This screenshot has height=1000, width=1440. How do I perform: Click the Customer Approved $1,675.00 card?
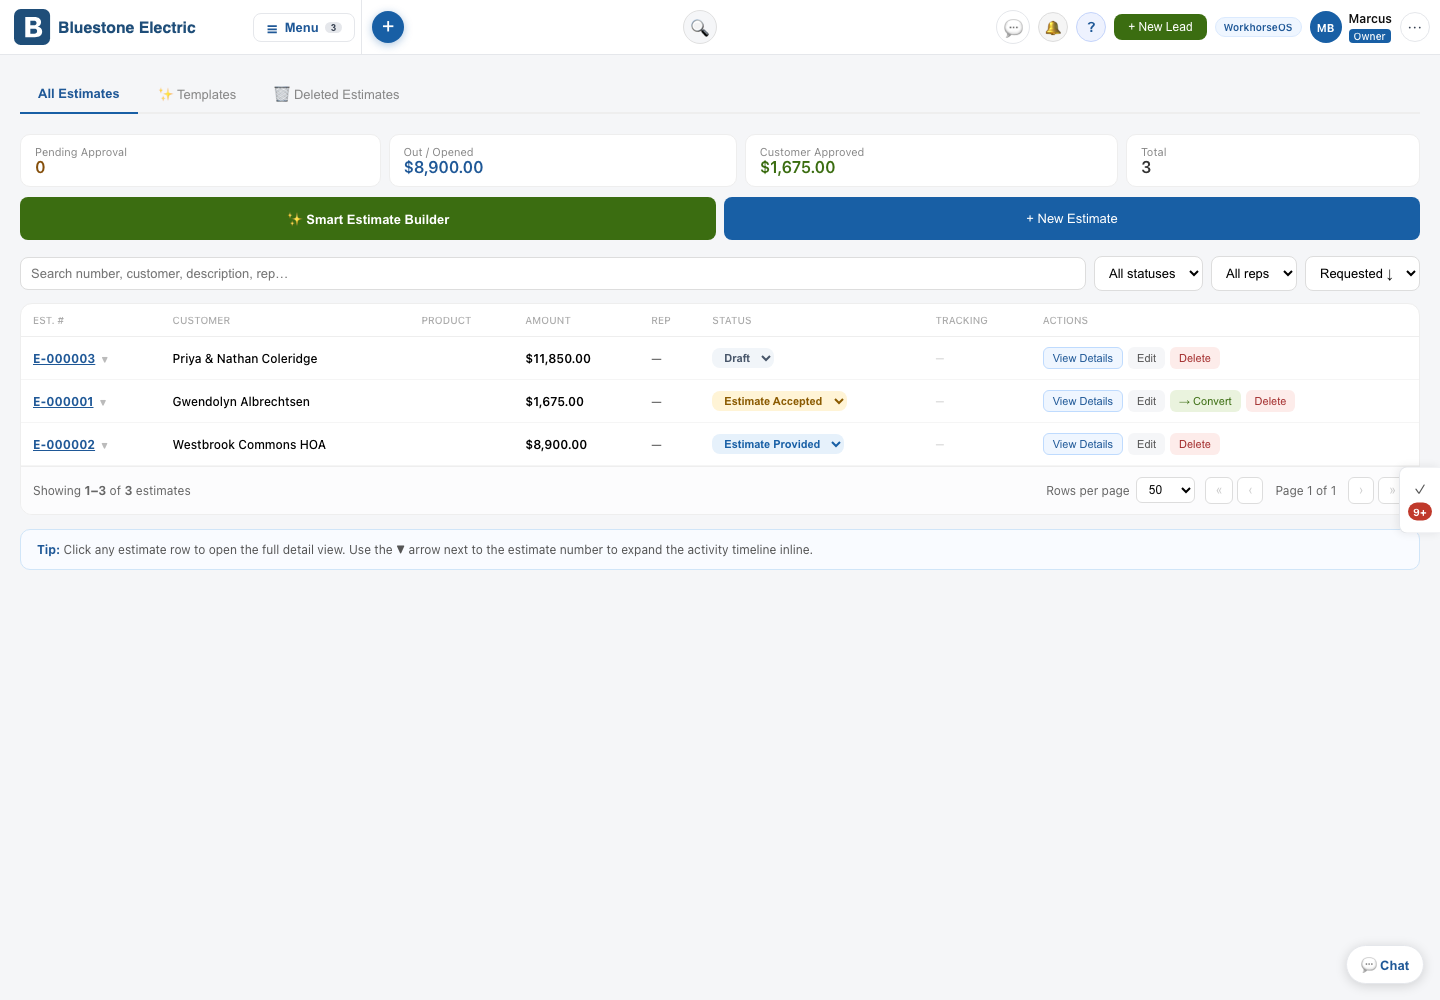pos(931,160)
